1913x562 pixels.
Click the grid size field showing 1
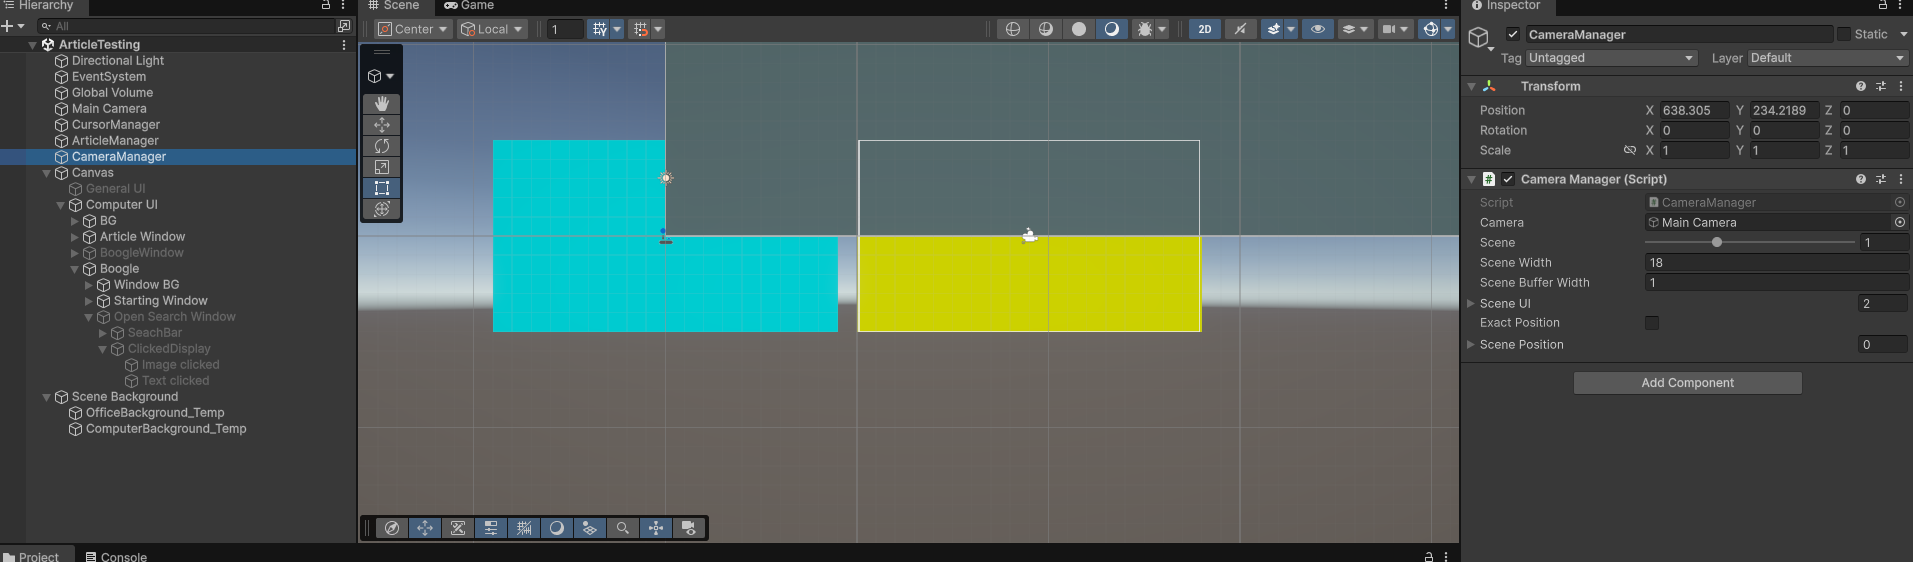click(x=564, y=29)
